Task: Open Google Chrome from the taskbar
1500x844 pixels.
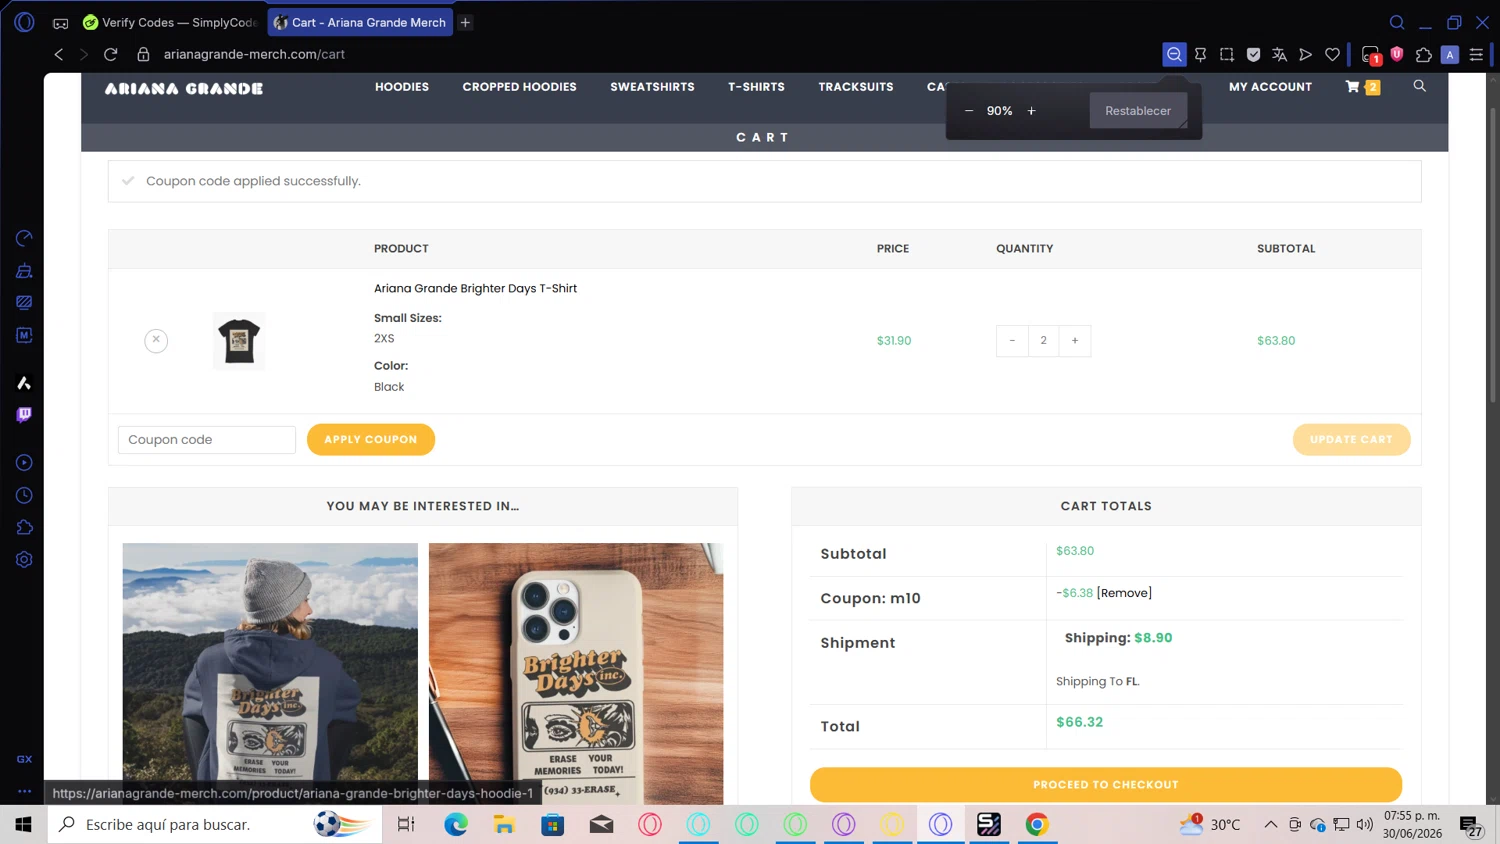Action: click(x=1037, y=824)
